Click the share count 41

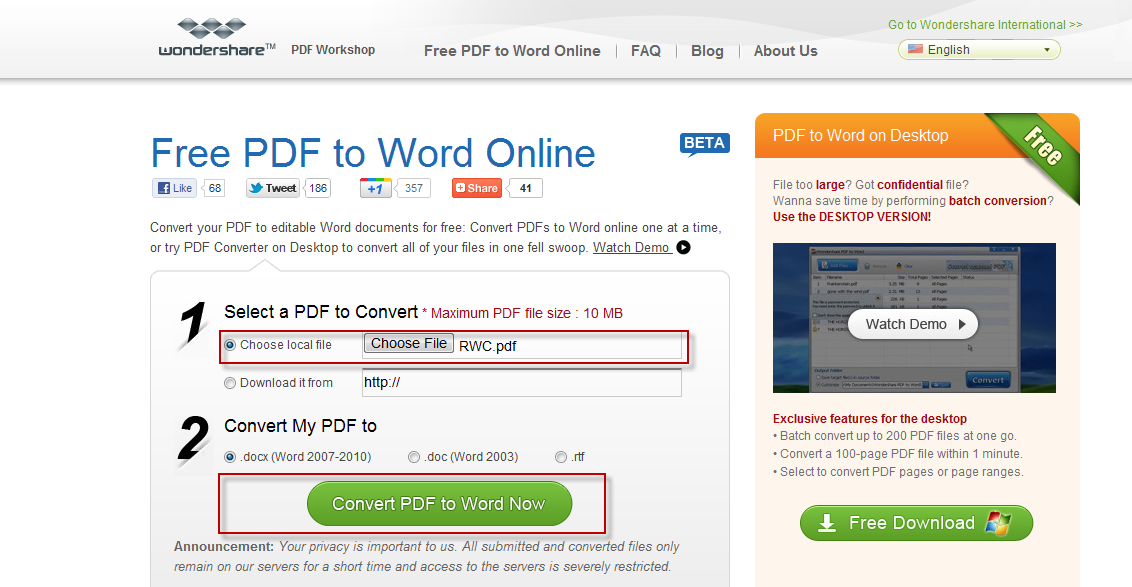[526, 188]
